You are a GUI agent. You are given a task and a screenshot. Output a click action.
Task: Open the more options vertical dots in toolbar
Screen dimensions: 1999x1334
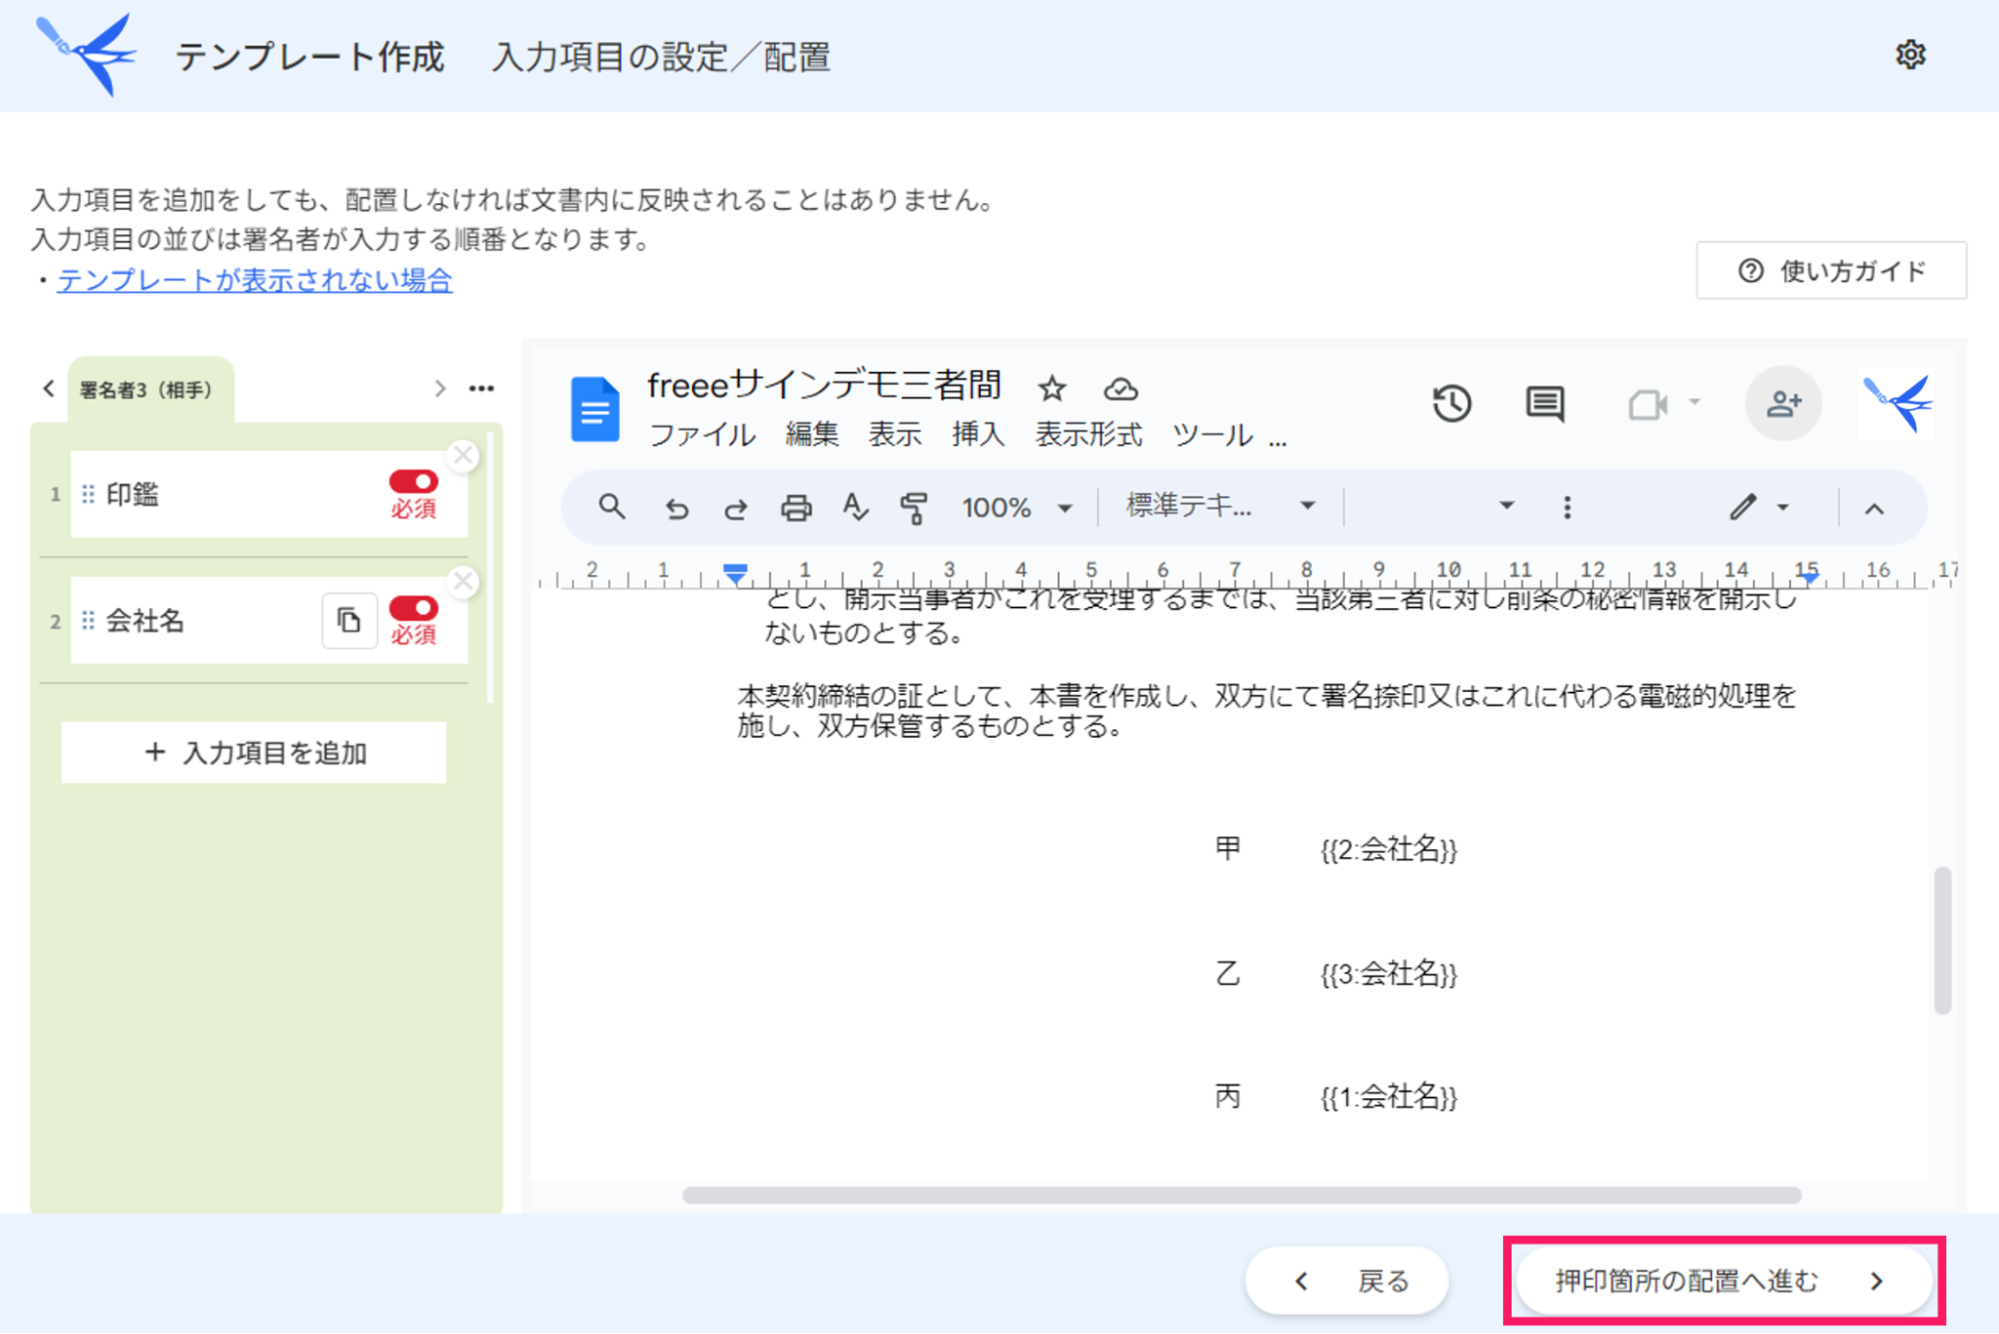coord(1567,508)
